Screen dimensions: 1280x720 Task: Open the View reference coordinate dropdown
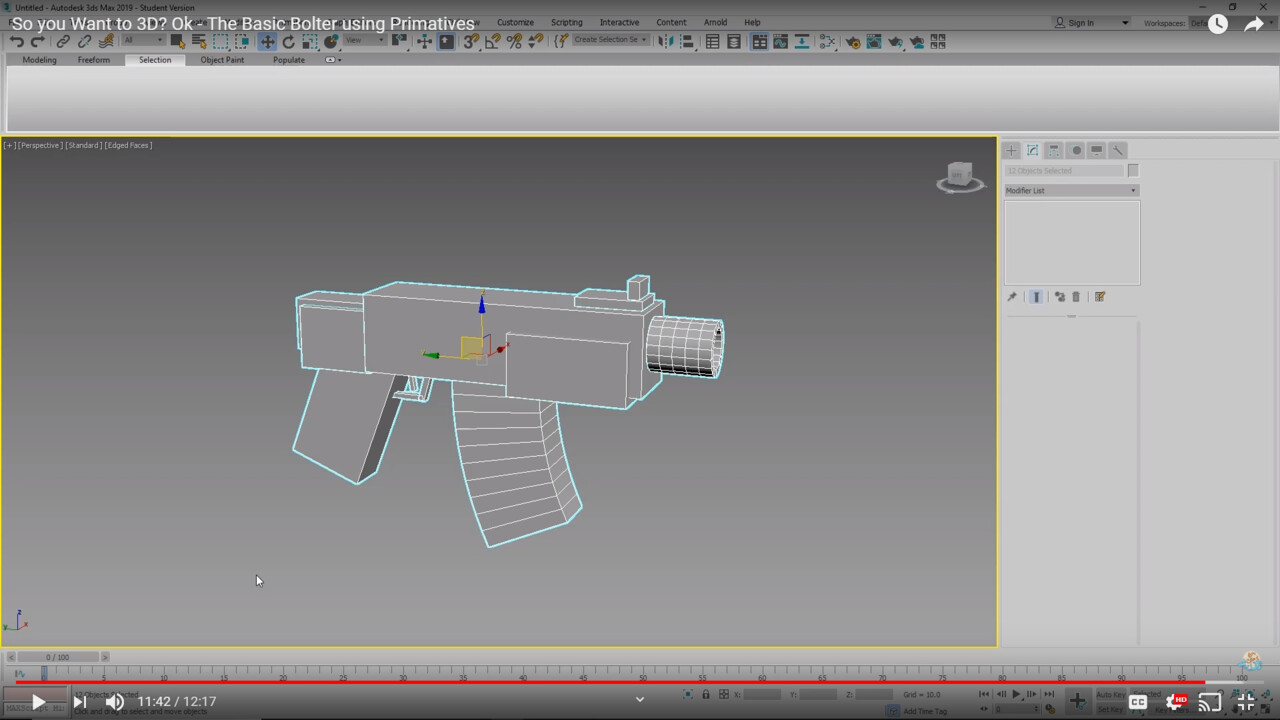pyautogui.click(x=365, y=40)
